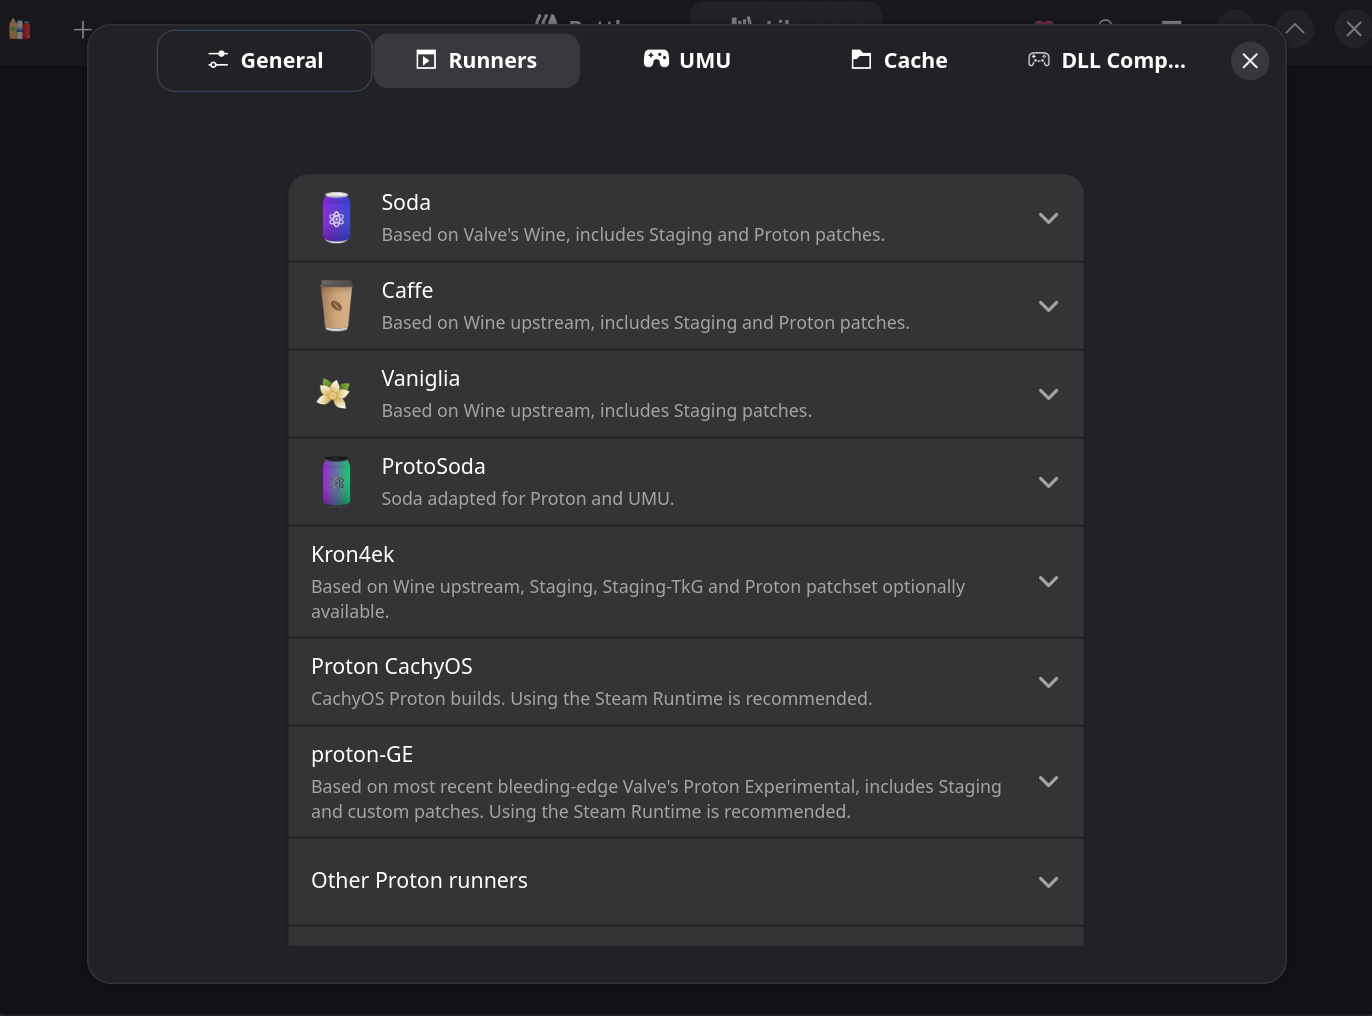Image resolution: width=1372 pixels, height=1016 pixels.
Task: Expand the Soda runner list
Action: (1048, 218)
